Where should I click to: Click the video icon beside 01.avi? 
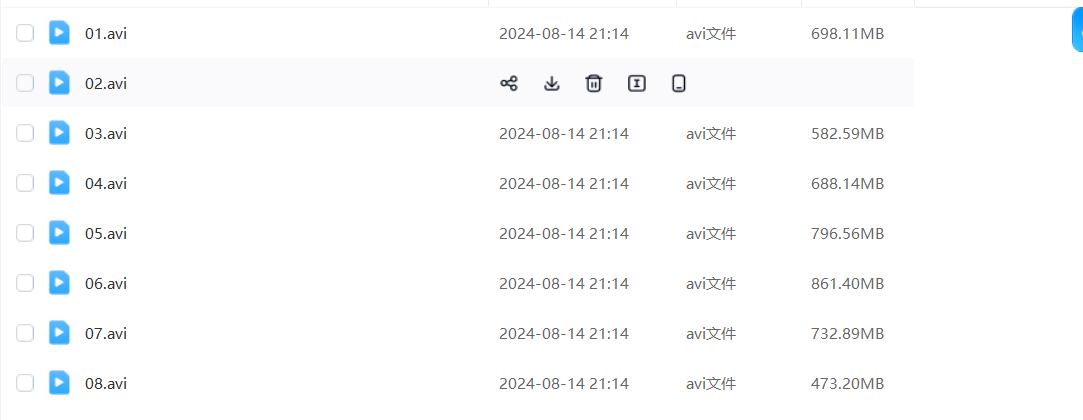(x=60, y=33)
